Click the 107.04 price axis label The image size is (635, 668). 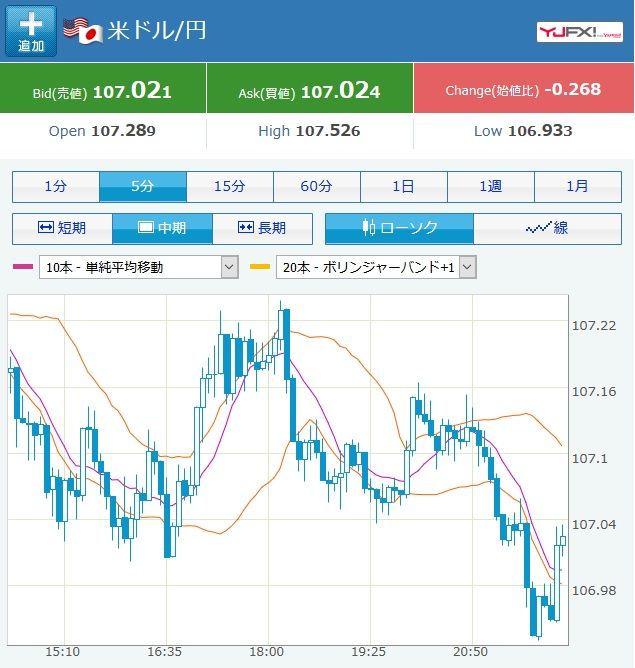click(594, 525)
